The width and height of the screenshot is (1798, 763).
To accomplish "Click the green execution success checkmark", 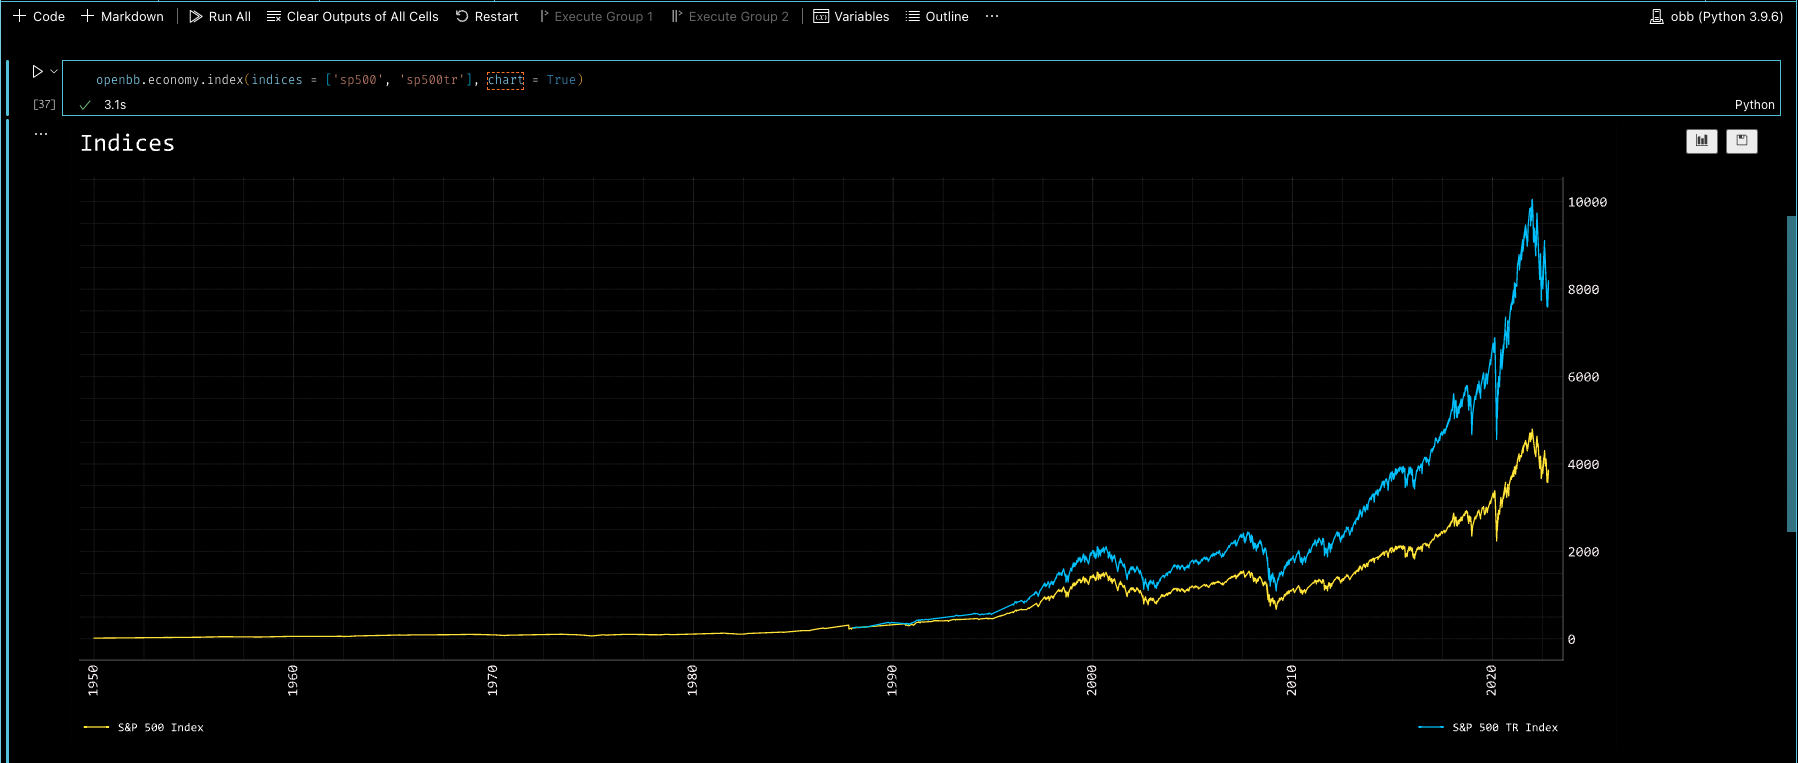I will tap(85, 105).
